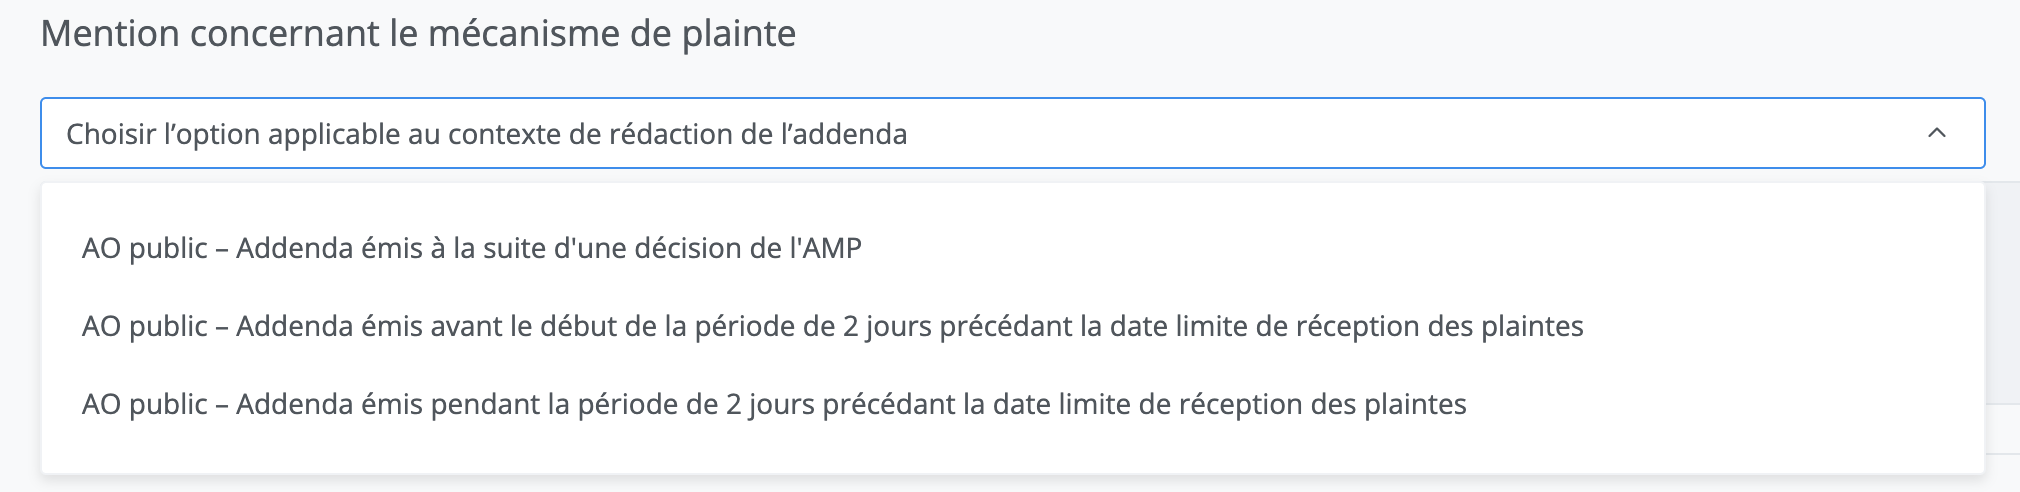The width and height of the screenshot is (2020, 492).
Task: Select the 'suite d'une décision de l'AMP' option
Action: [472, 248]
